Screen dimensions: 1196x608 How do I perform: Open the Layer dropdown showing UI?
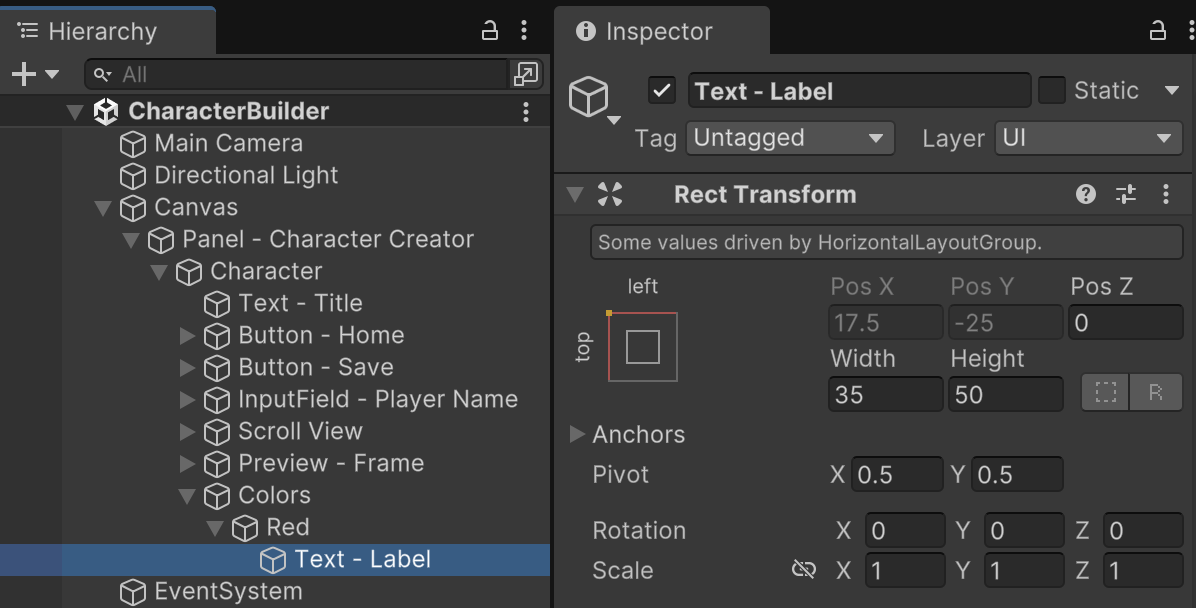pyautogui.click(x=1089, y=138)
